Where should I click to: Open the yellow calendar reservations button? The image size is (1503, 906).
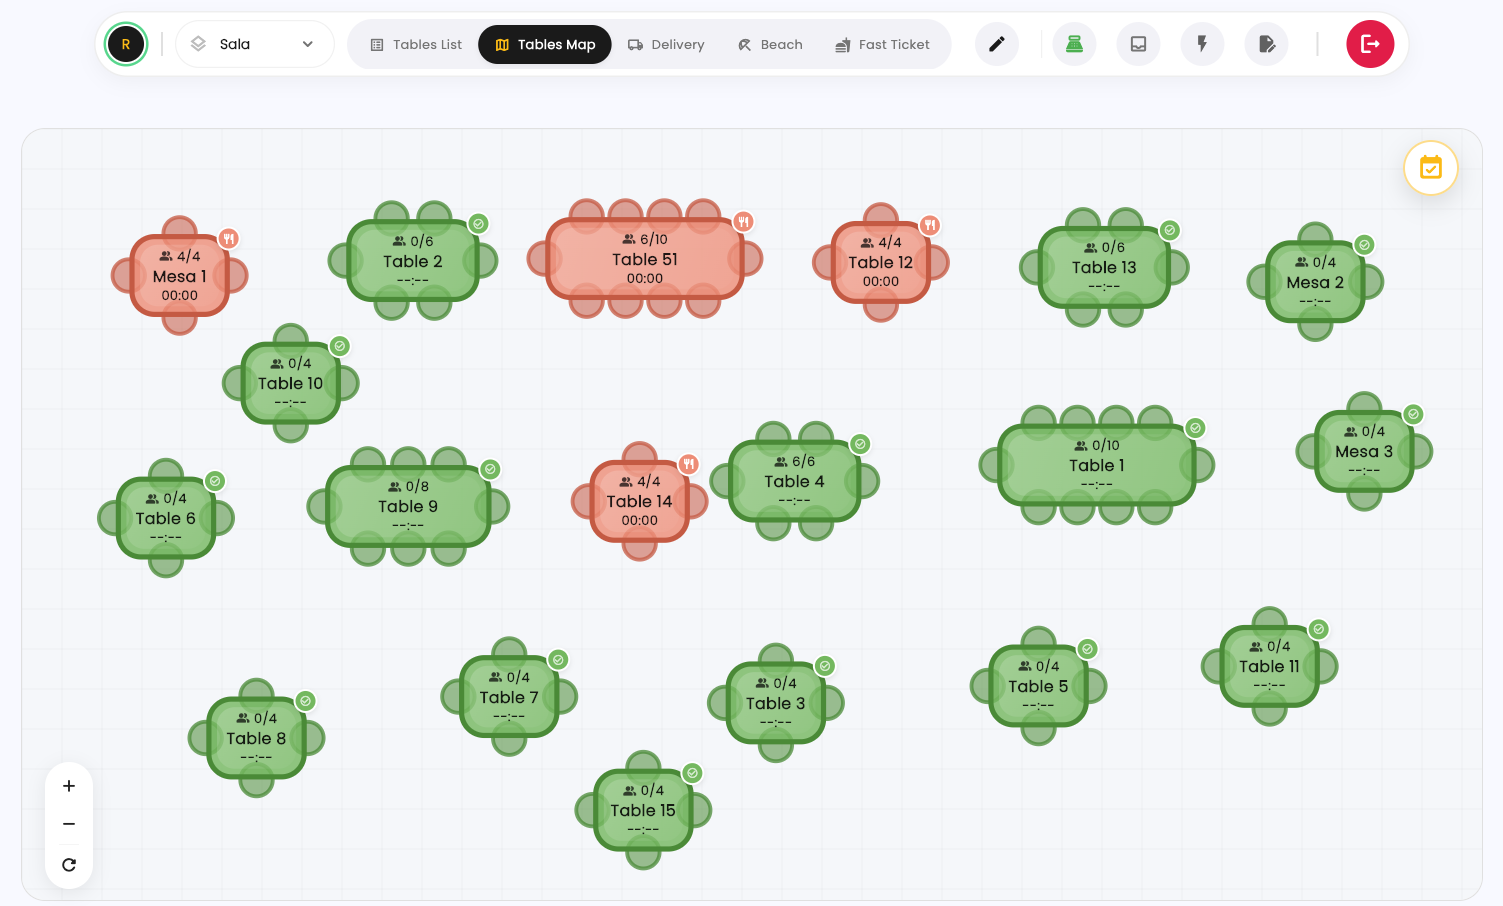tap(1431, 168)
